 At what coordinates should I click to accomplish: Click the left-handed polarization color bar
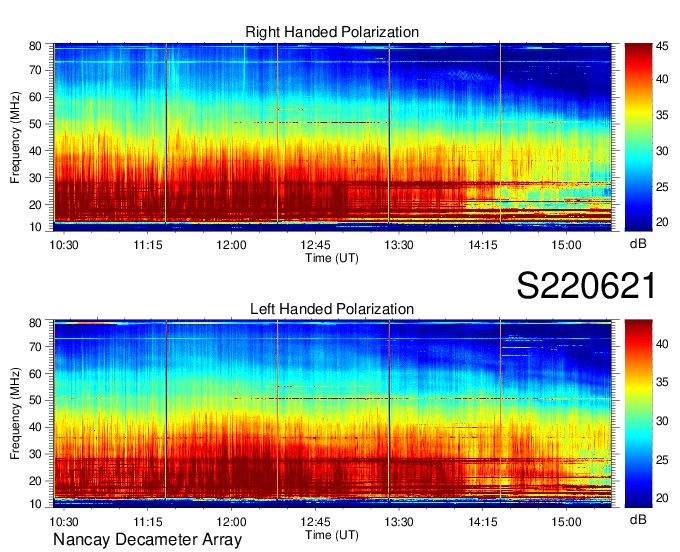(x=638, y=413)
